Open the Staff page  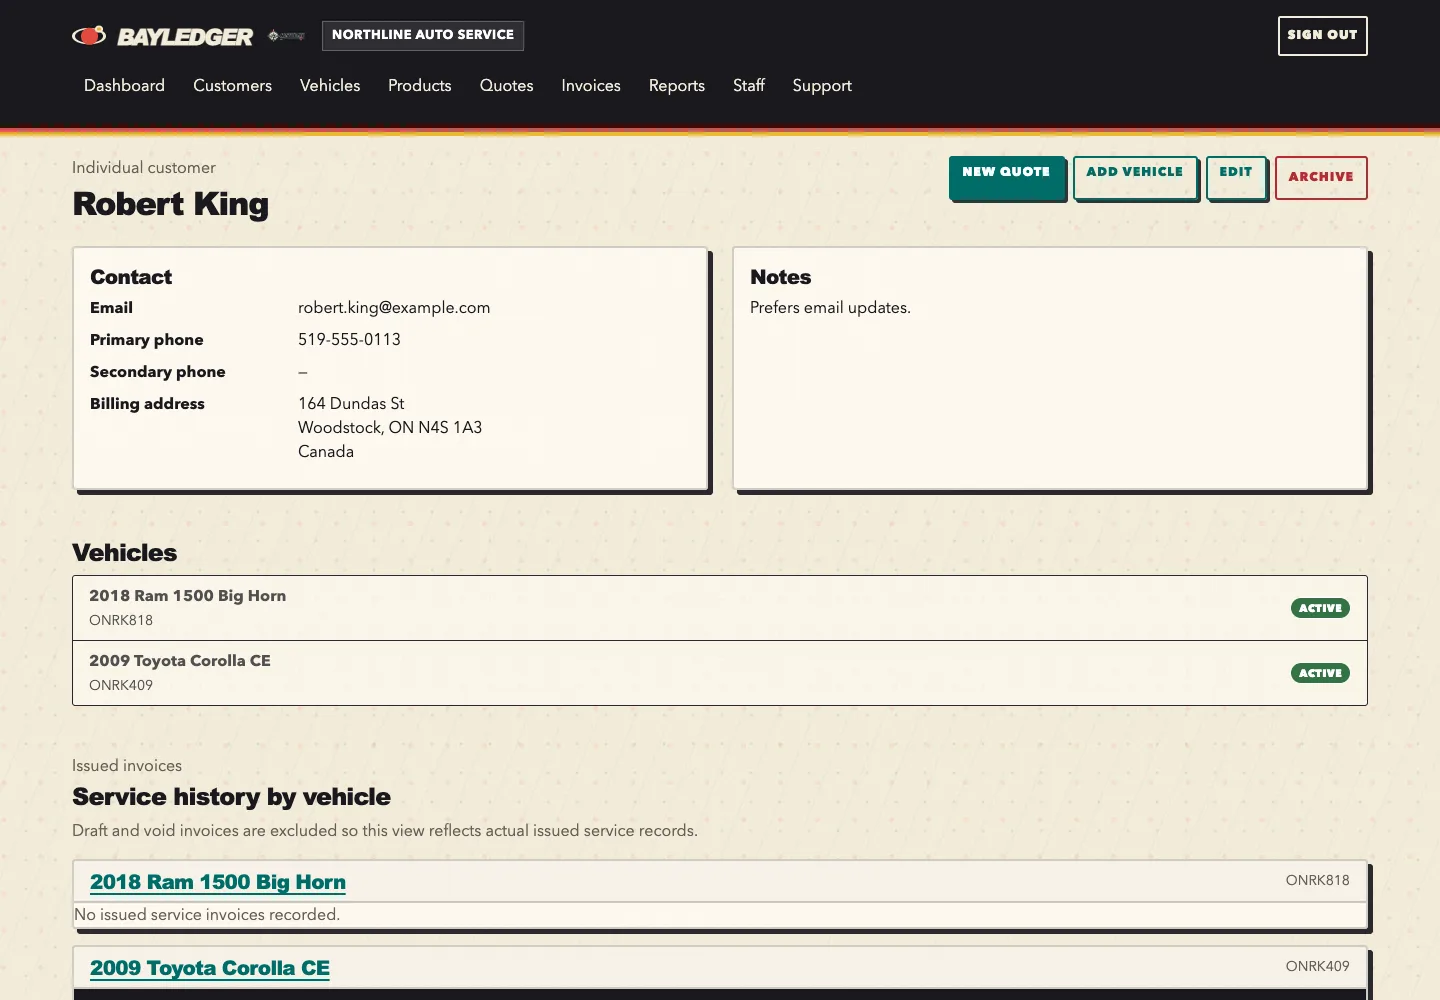(749, 86)
